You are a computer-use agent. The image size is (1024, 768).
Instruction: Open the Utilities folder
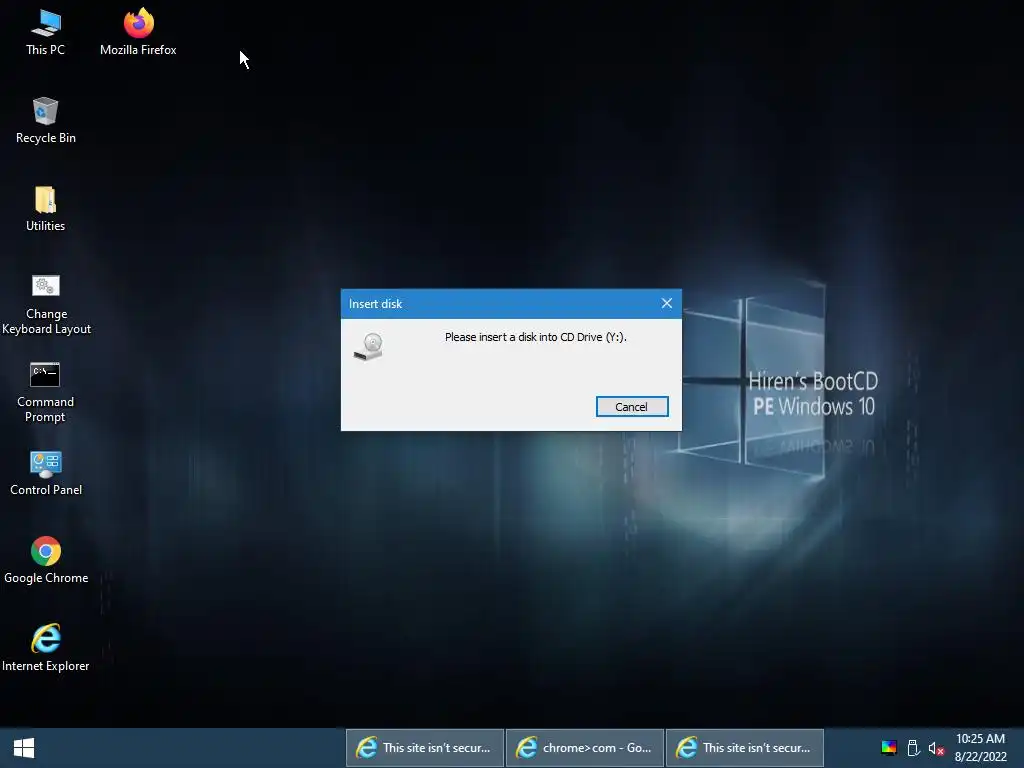point(46,209)
